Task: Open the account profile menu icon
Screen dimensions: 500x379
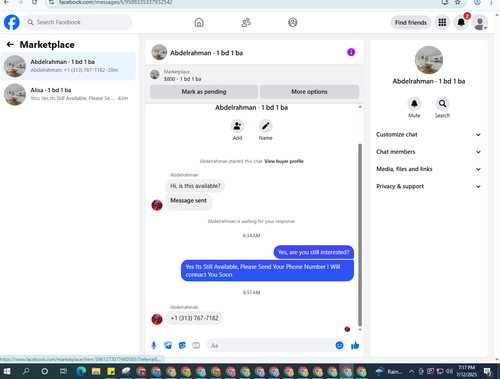Action: pyautogui.click(x=480, y=23)
